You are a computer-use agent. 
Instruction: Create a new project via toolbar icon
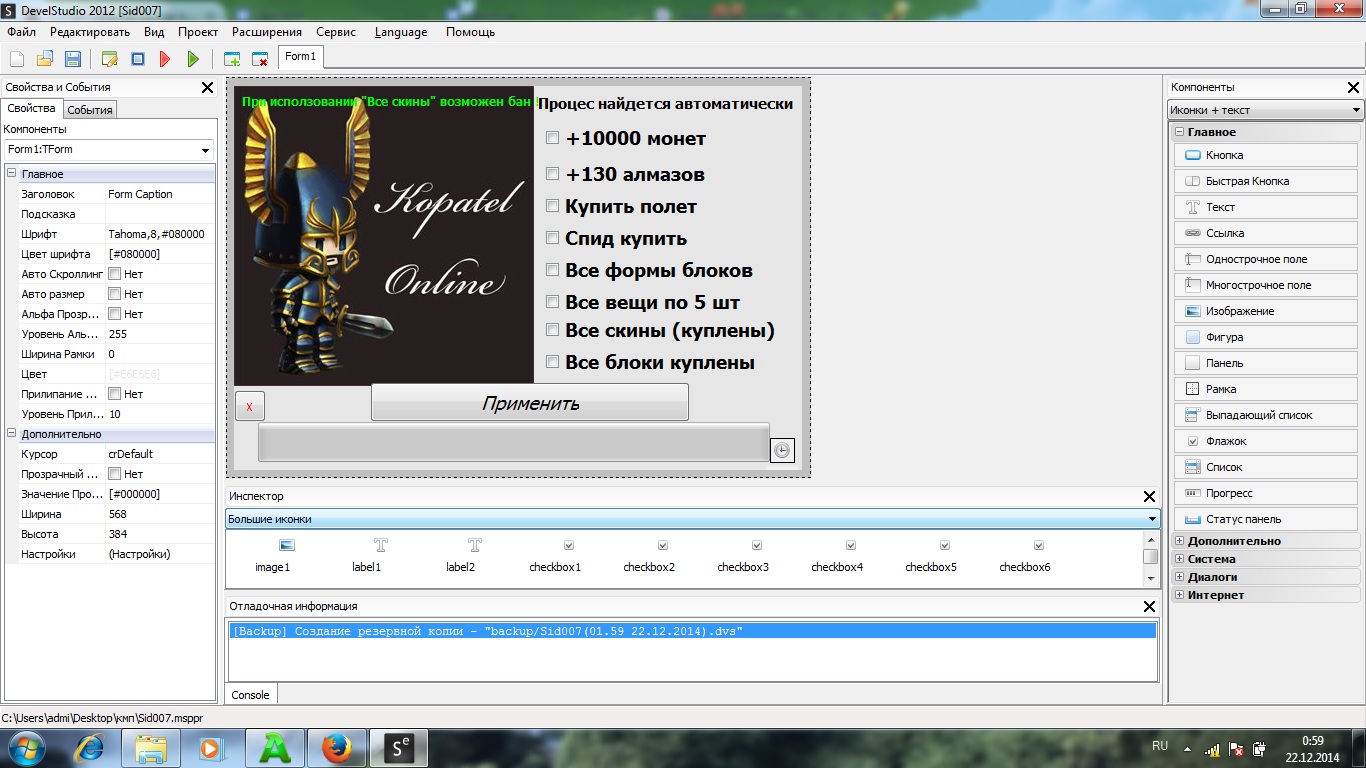[x=17, y=59]
